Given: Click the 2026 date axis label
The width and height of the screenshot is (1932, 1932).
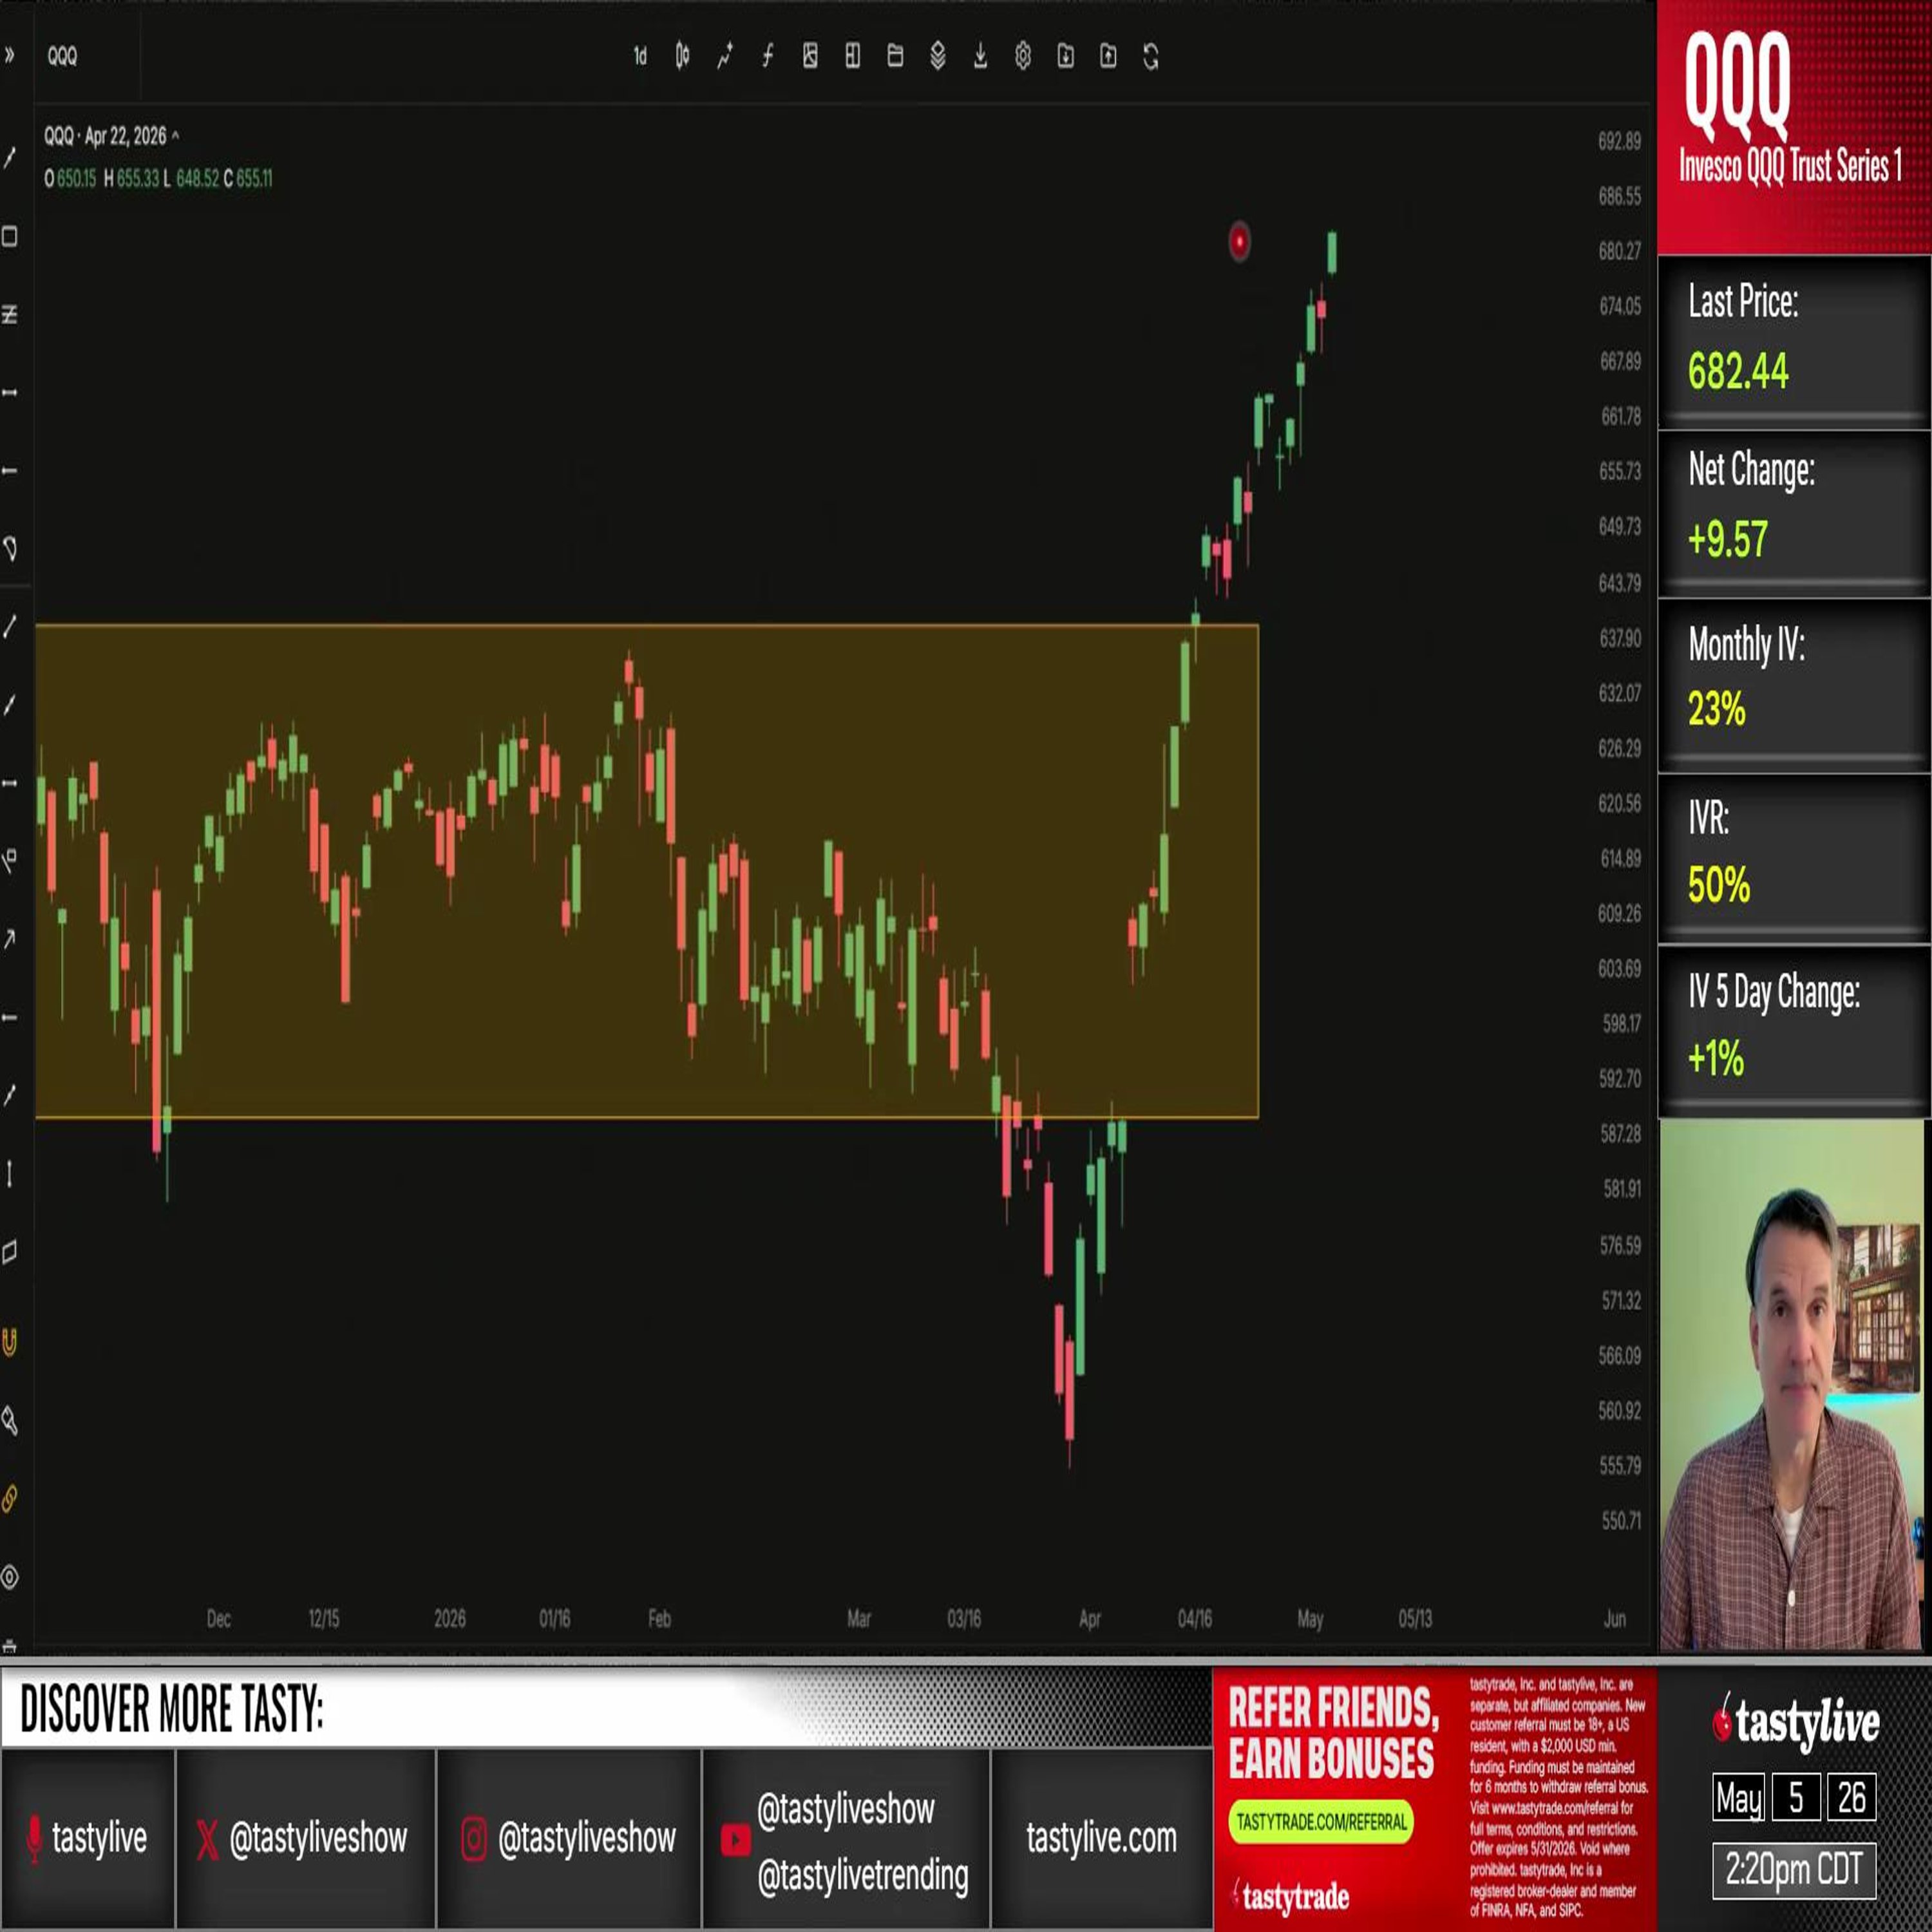Looking at the screenshot, I should click(449, 1618).
